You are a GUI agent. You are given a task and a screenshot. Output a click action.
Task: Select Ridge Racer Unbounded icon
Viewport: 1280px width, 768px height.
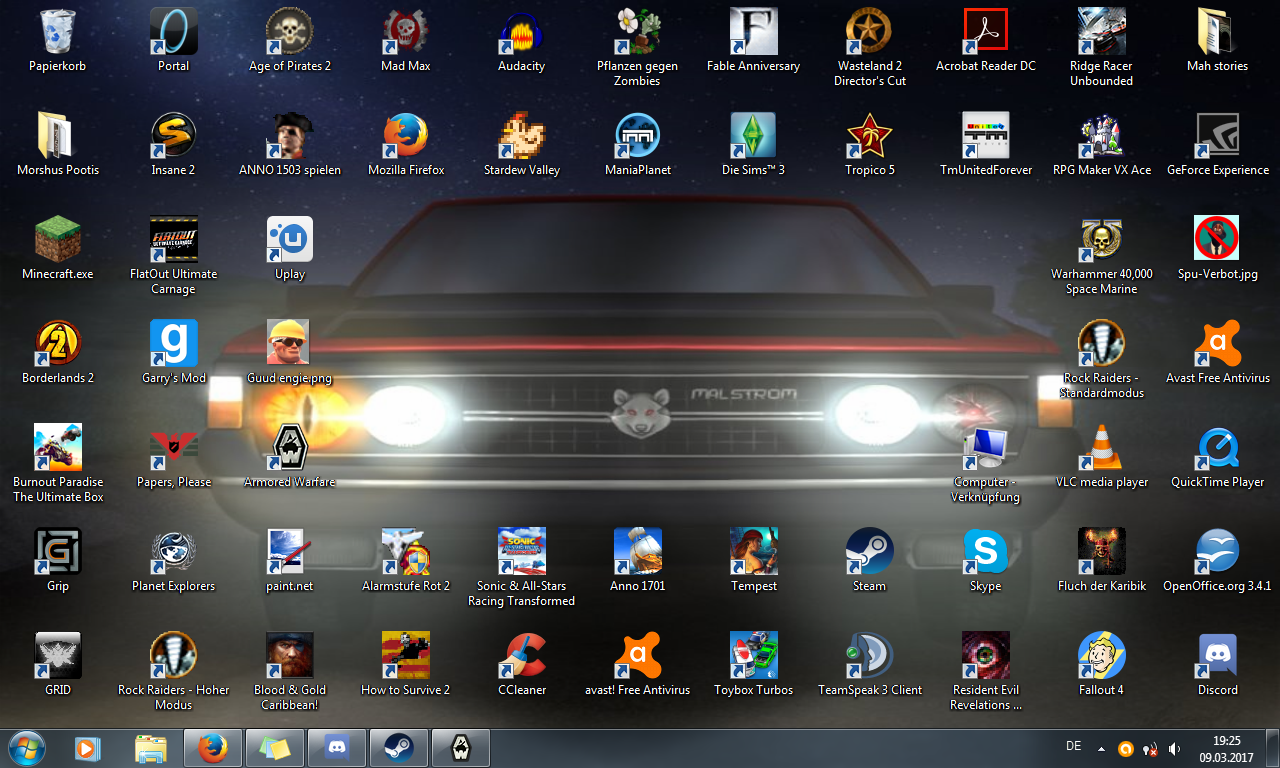(1102, 32)
